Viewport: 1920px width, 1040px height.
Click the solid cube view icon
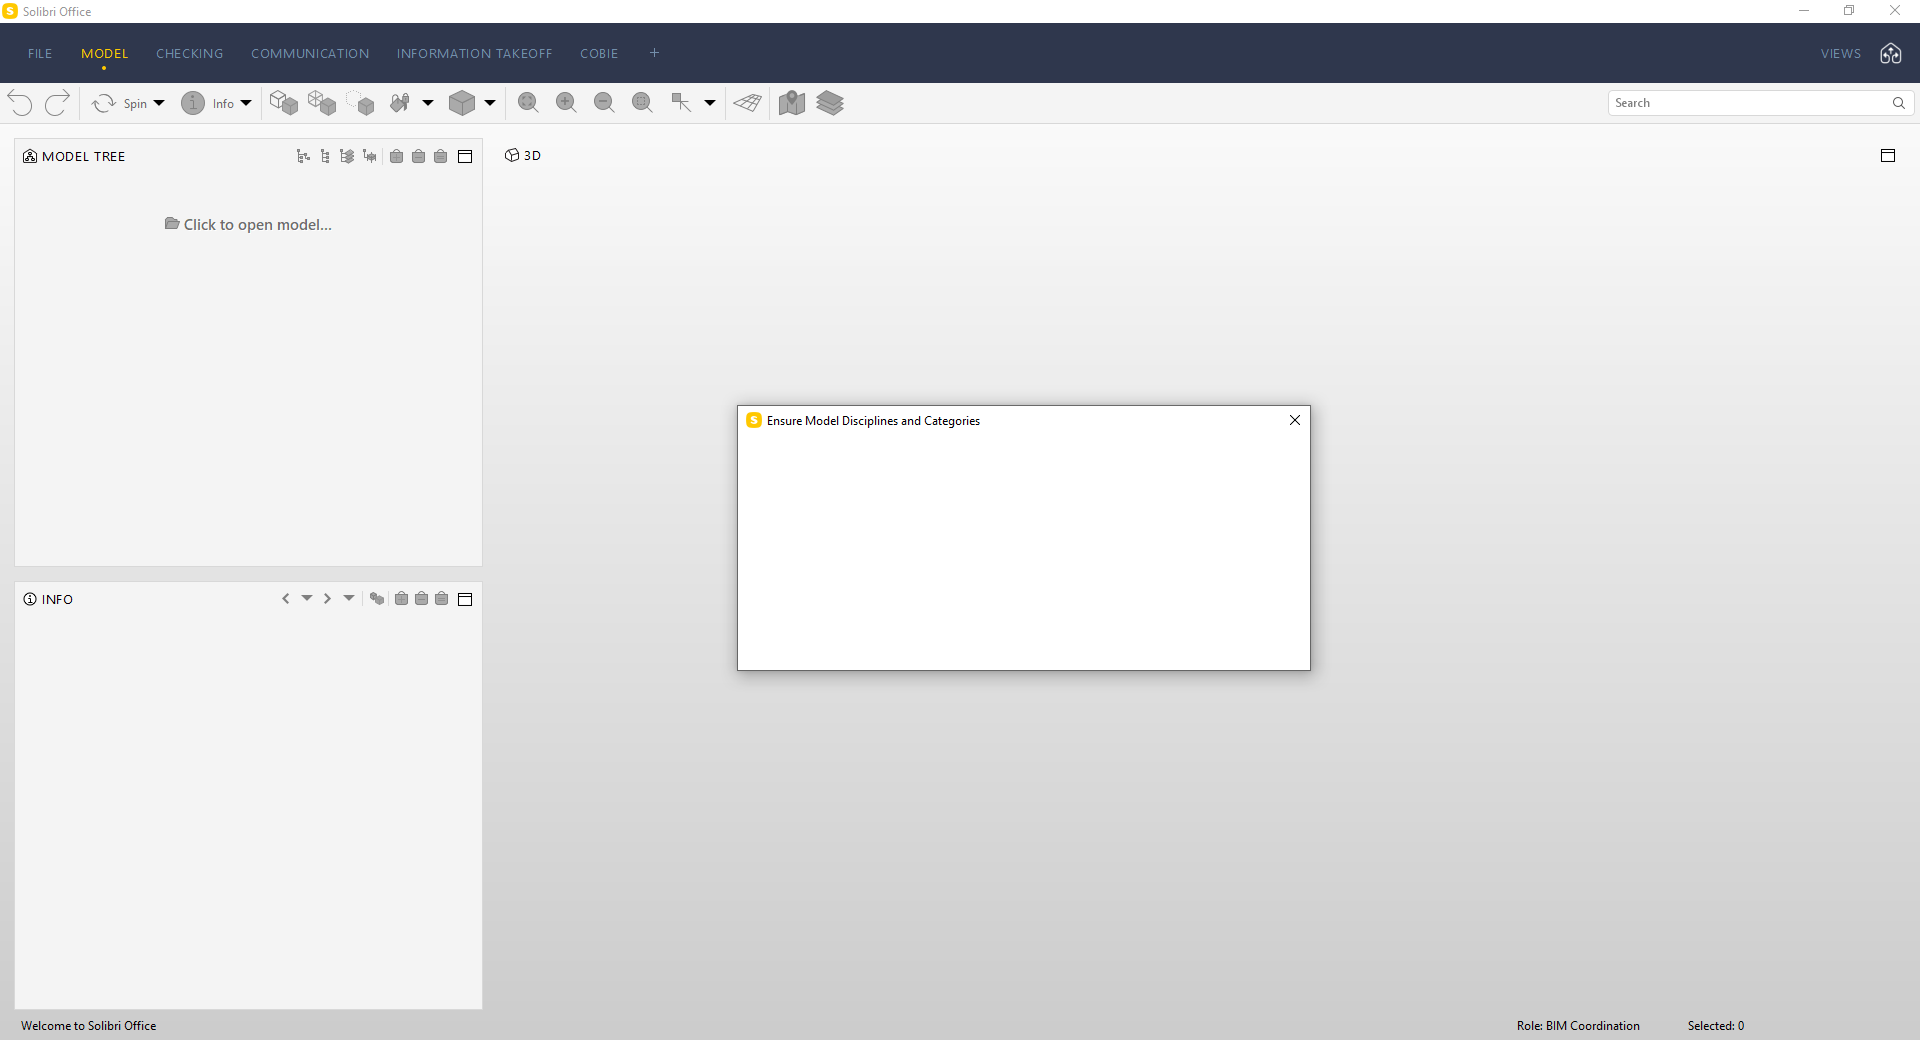[x=462, y=103]
